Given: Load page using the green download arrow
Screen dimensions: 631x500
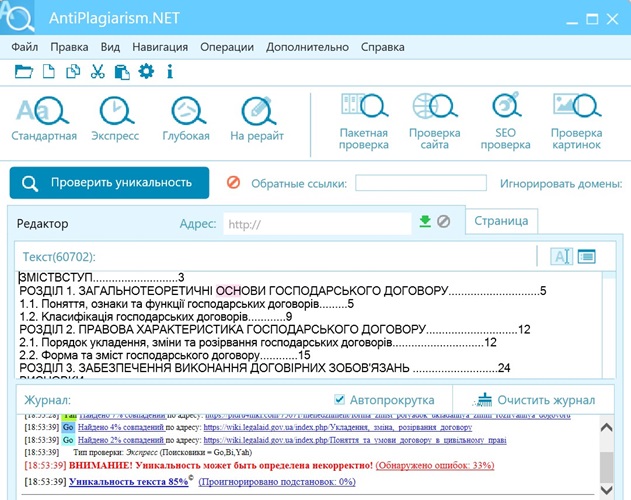Looking at the screenshot, I should tap(425, 221).
